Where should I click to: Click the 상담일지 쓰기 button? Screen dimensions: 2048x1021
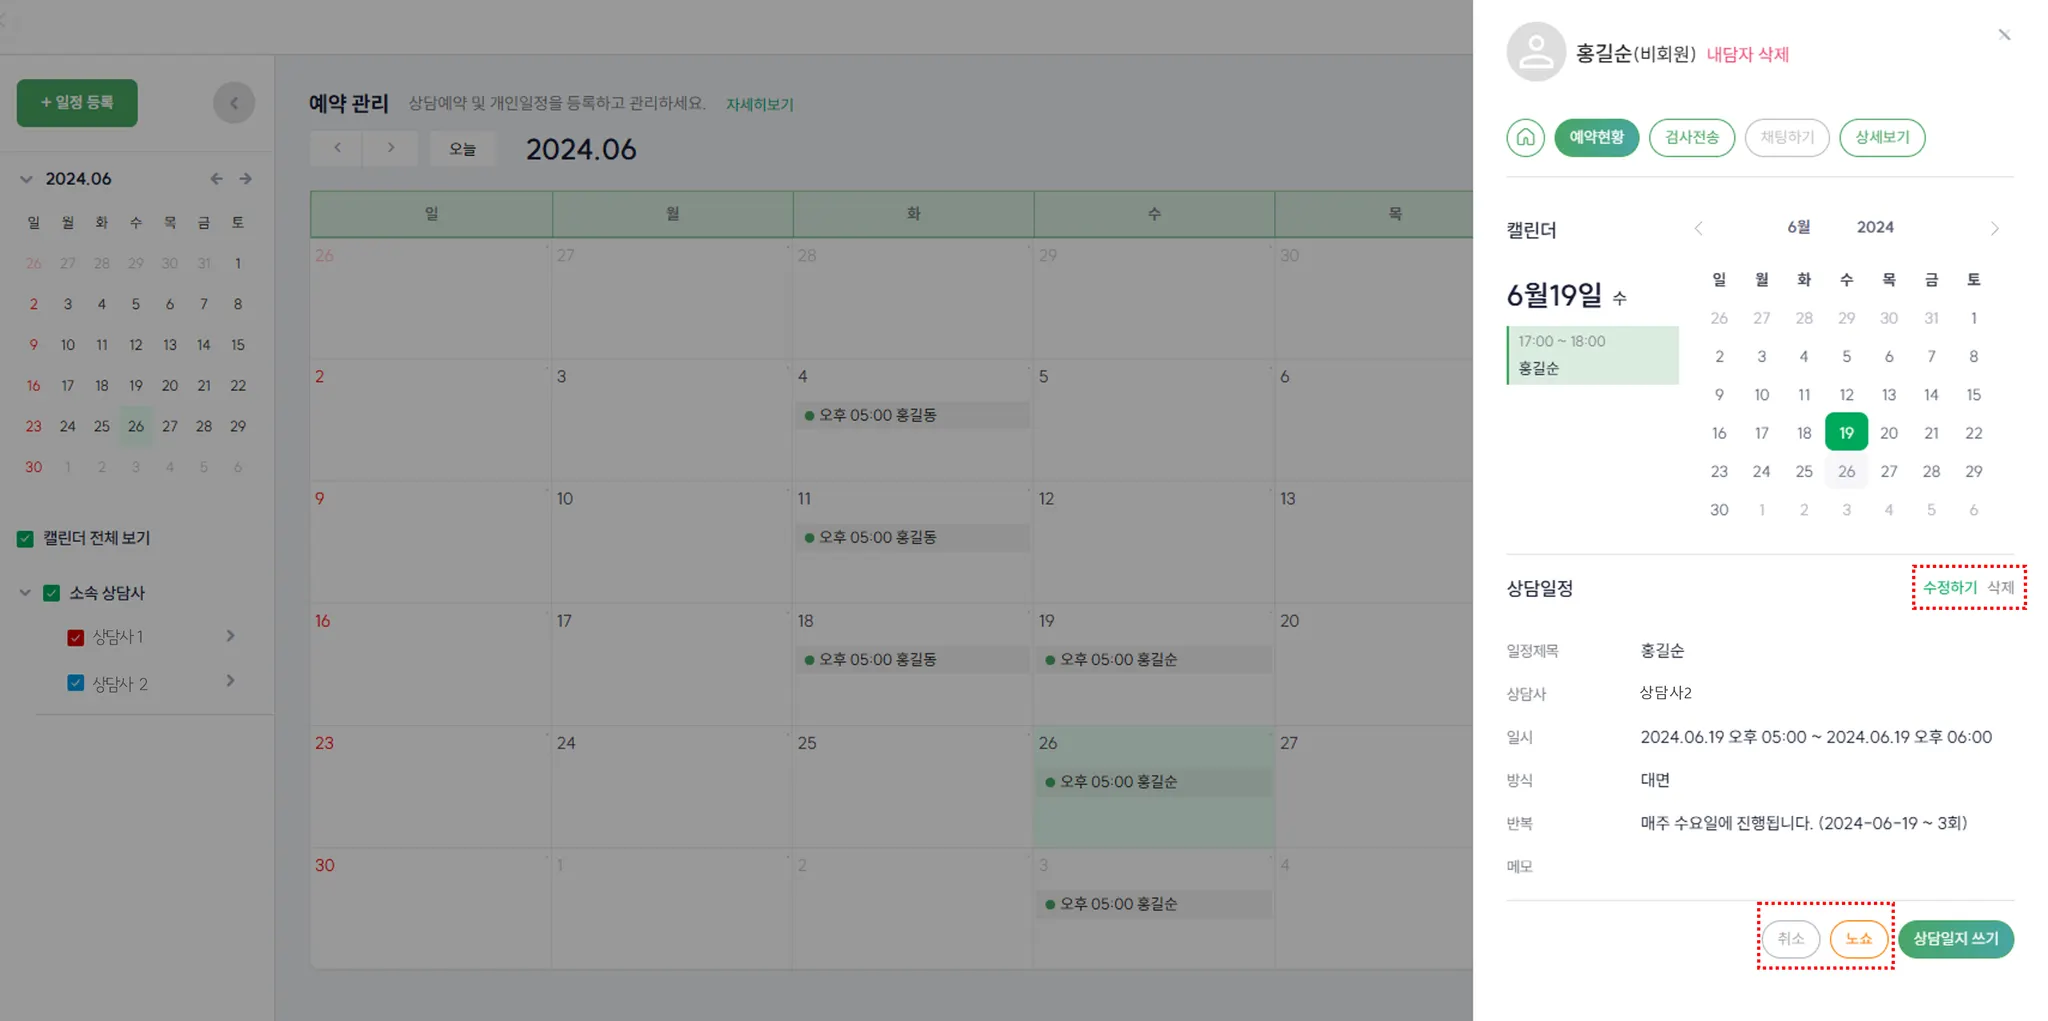pyautogui.click(x=1955, y=939)
